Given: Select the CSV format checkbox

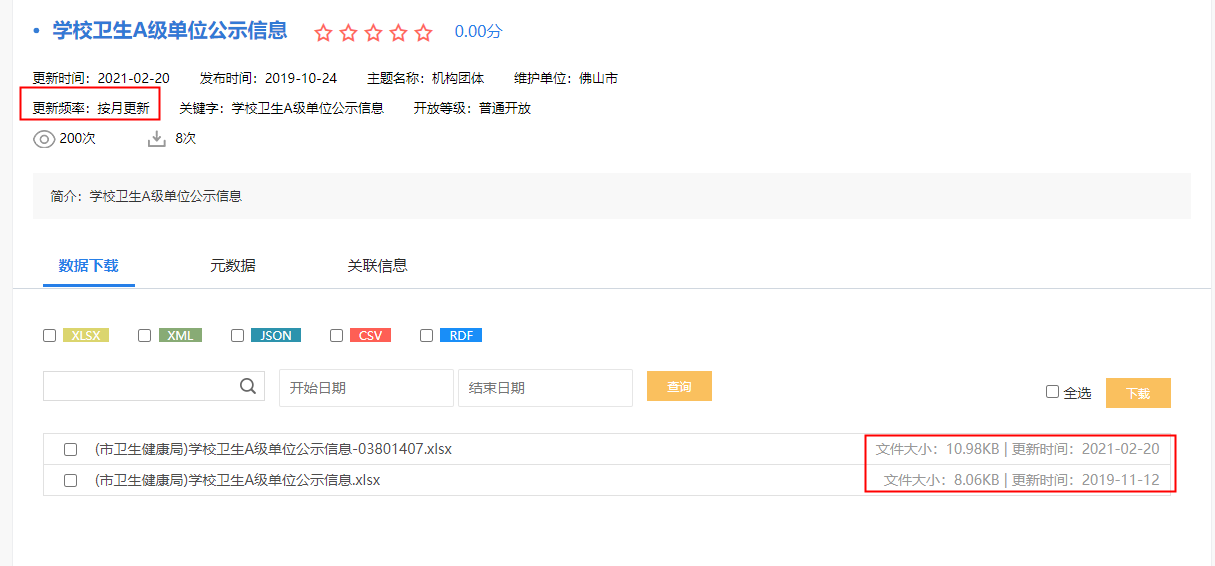Looking at the screenshot, I should pyautogui.click(x=336, y=336).
